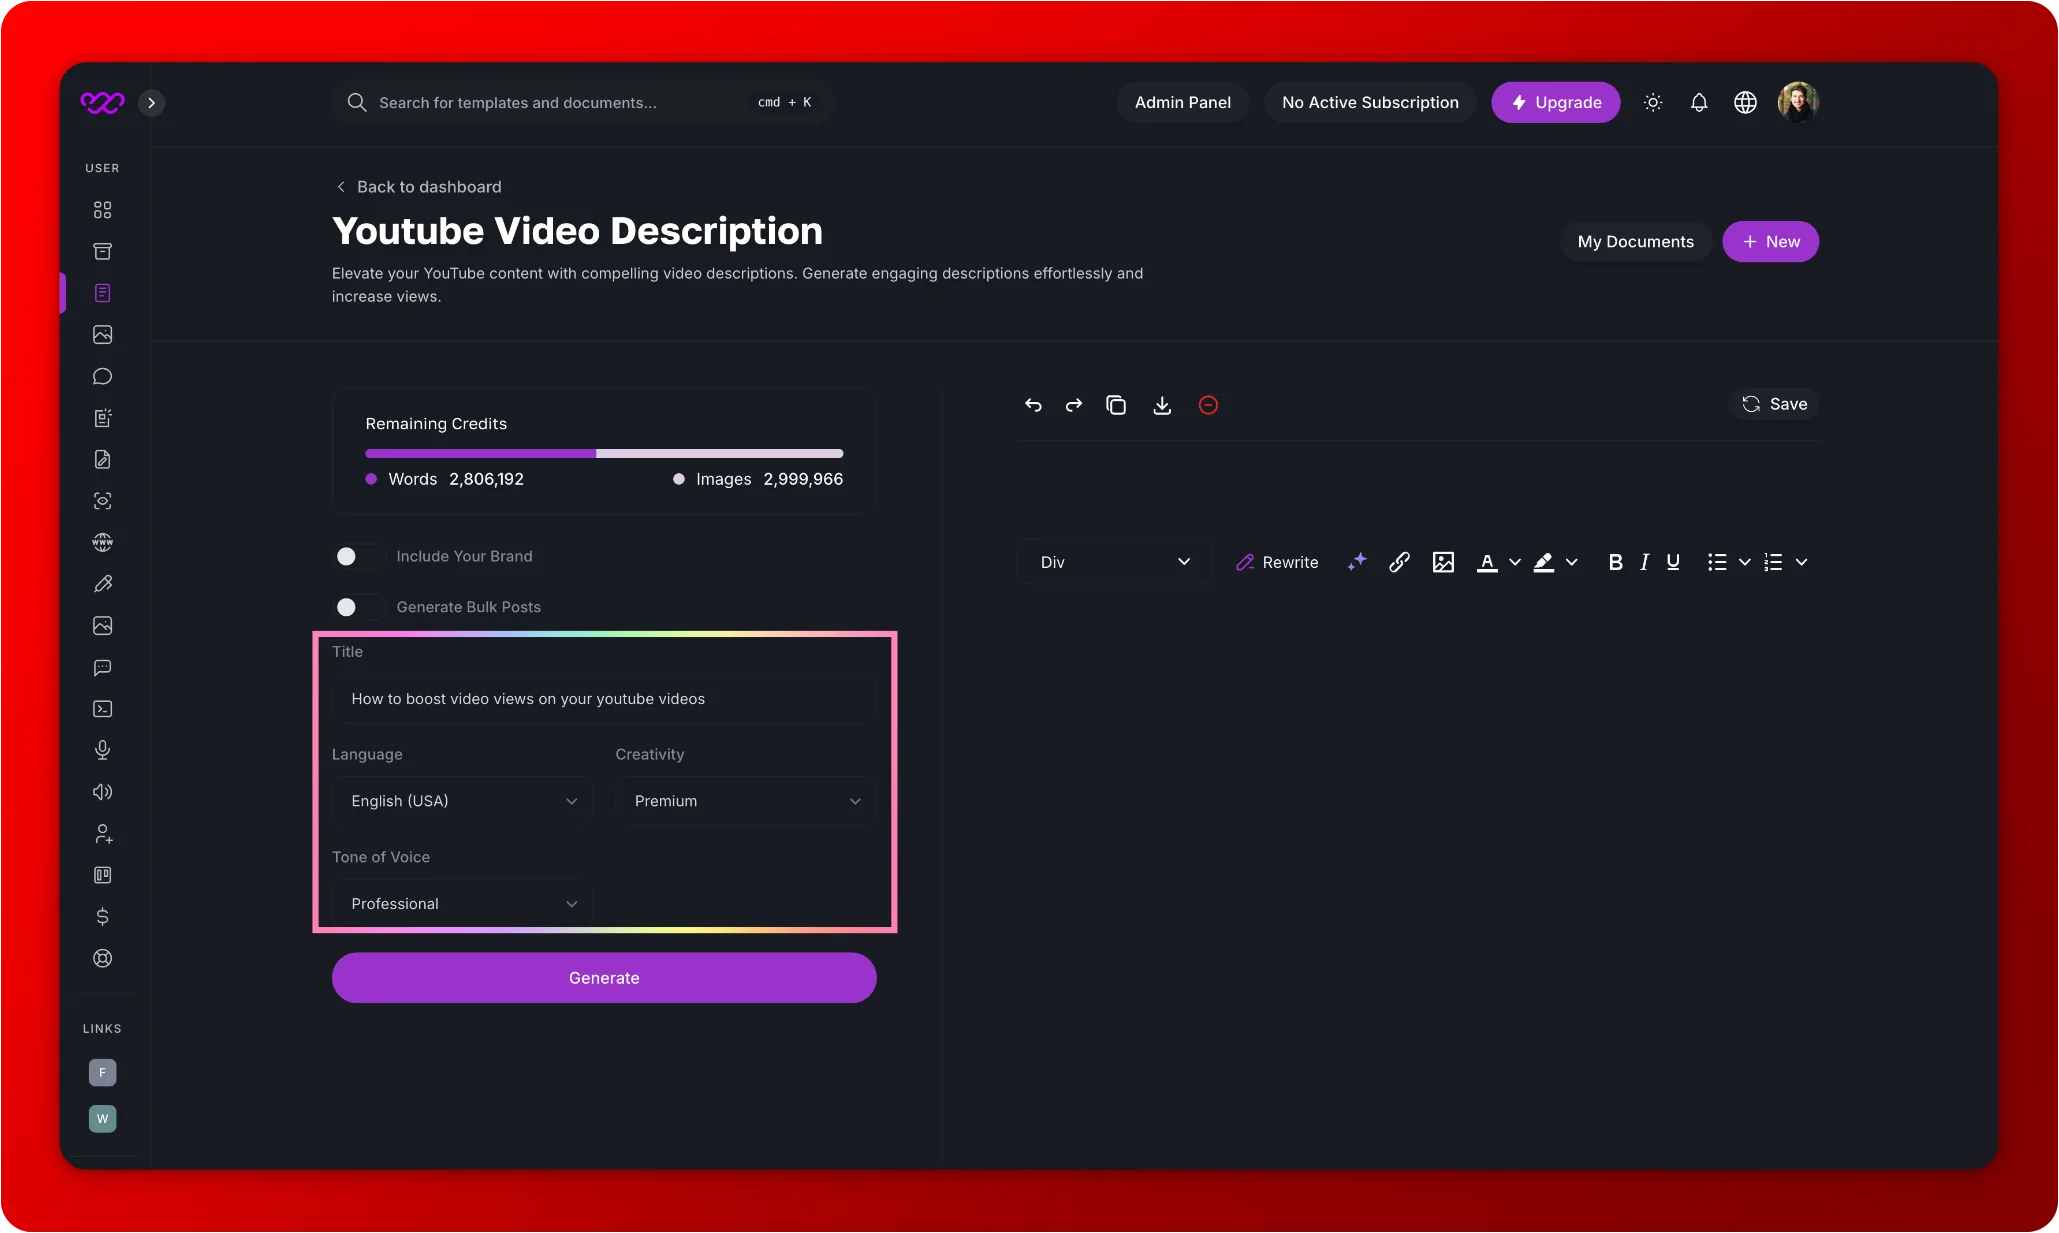Open the highlight color dropdown arrow

coord(1572,562)
